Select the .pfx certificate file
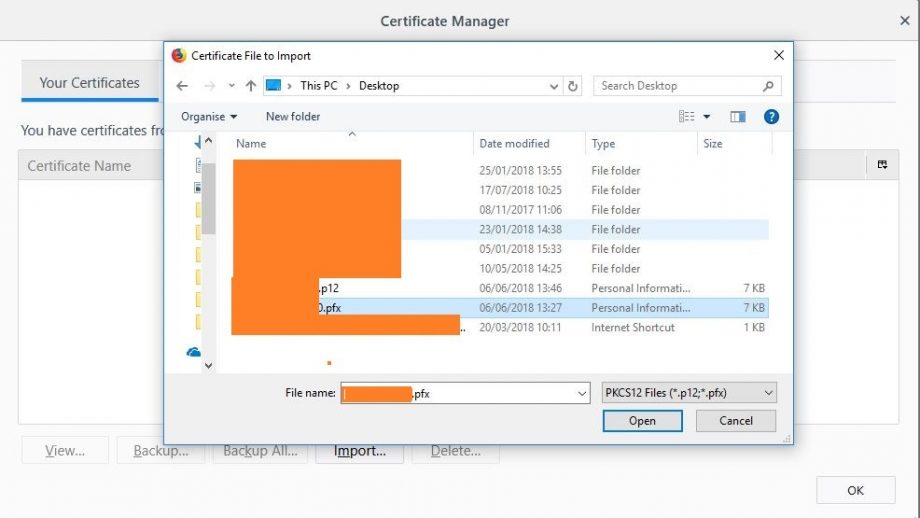 tap(500, 307)
